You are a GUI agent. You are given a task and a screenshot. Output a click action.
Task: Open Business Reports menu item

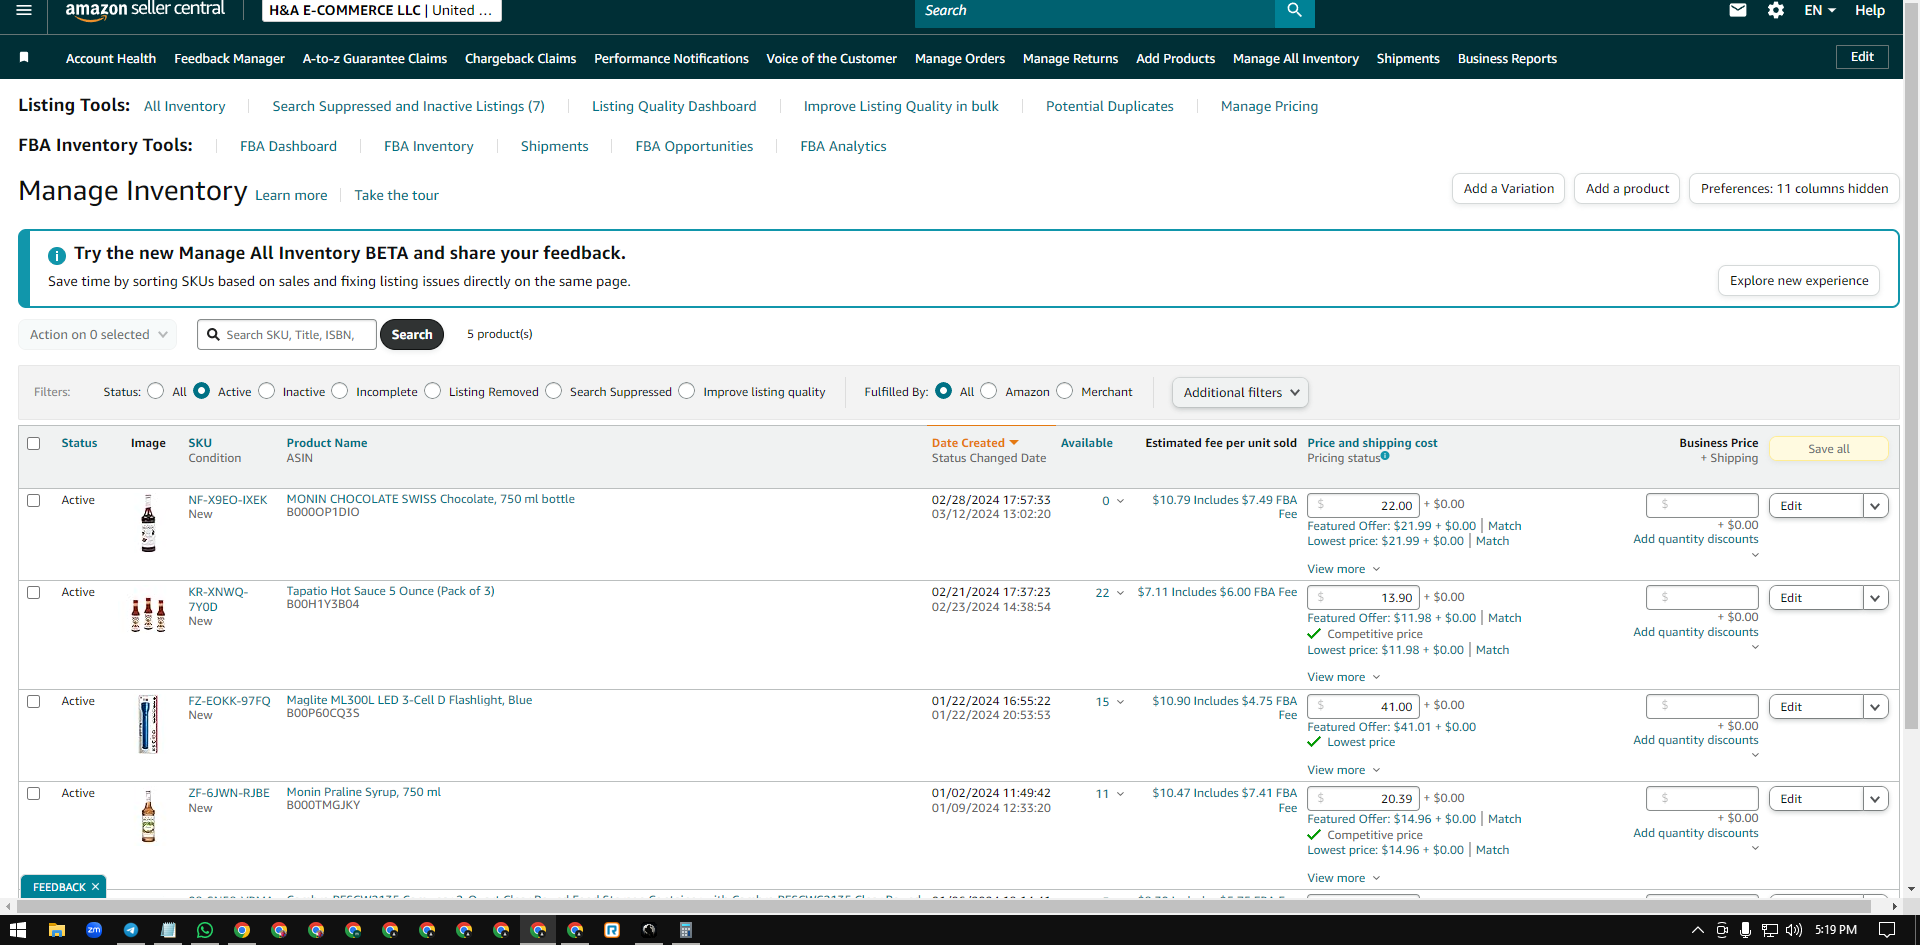point(1507,58)
